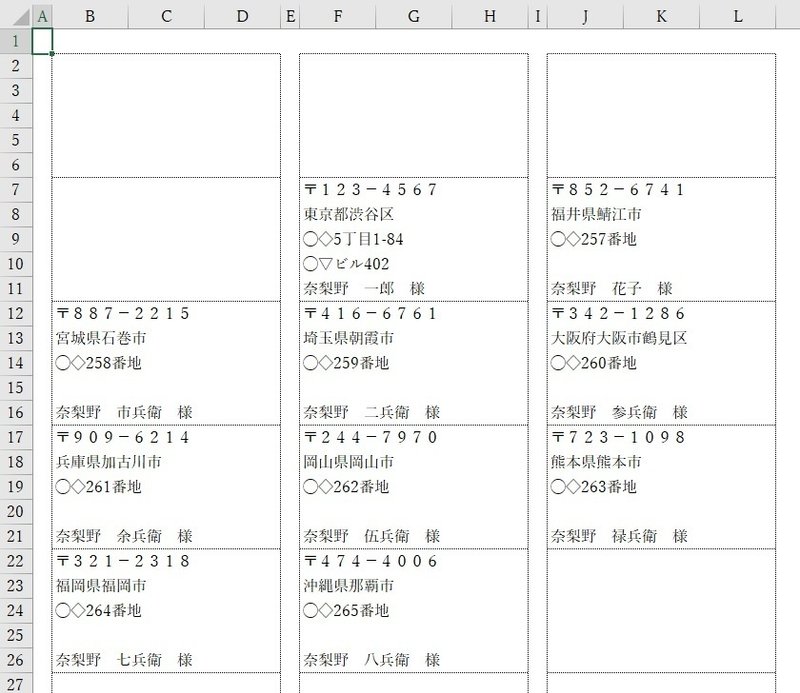
Task: Click the cell ○◇265番地
Action: tap(346, 611)
